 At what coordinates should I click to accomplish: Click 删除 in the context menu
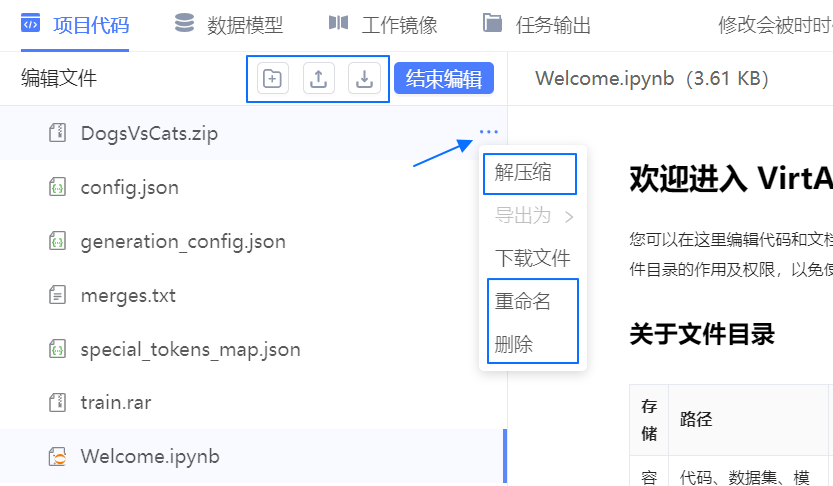coord(514,344)
